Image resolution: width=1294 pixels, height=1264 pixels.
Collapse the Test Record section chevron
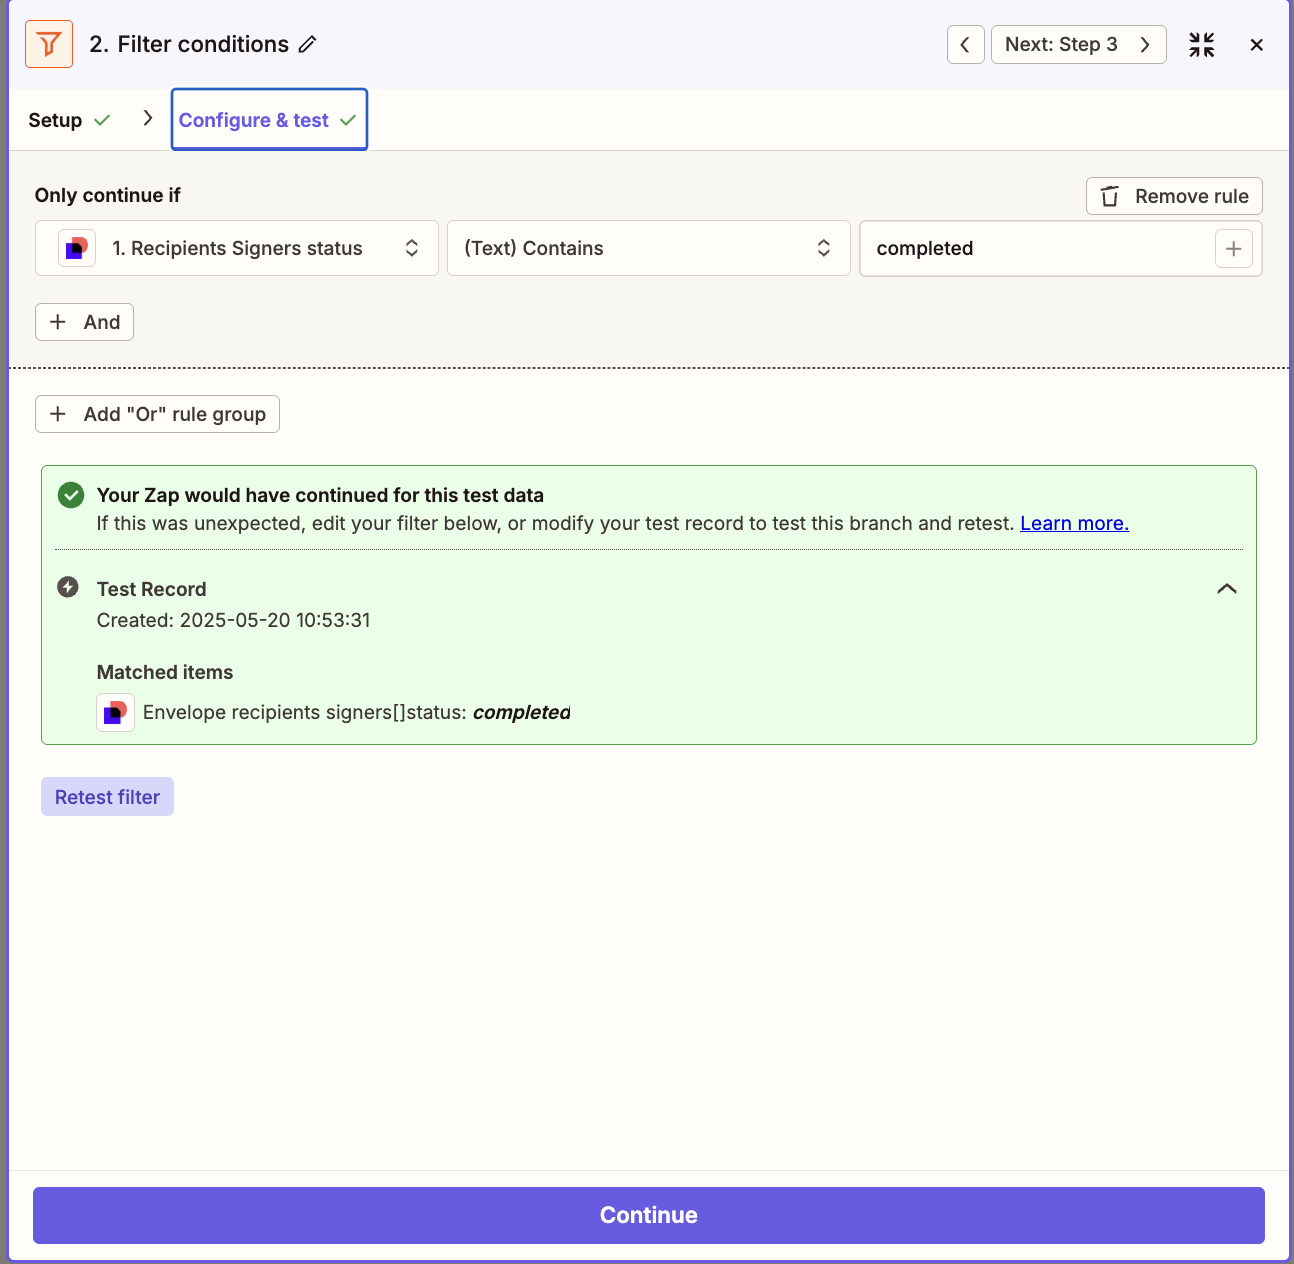[1226, 589]
